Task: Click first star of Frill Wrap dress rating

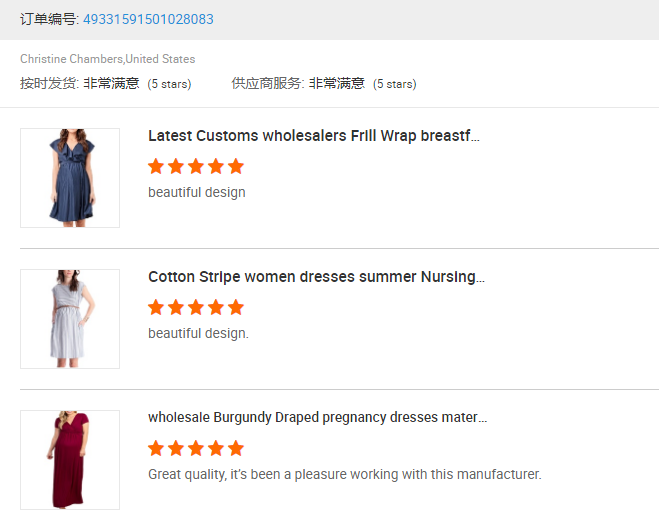Action: 156,166
